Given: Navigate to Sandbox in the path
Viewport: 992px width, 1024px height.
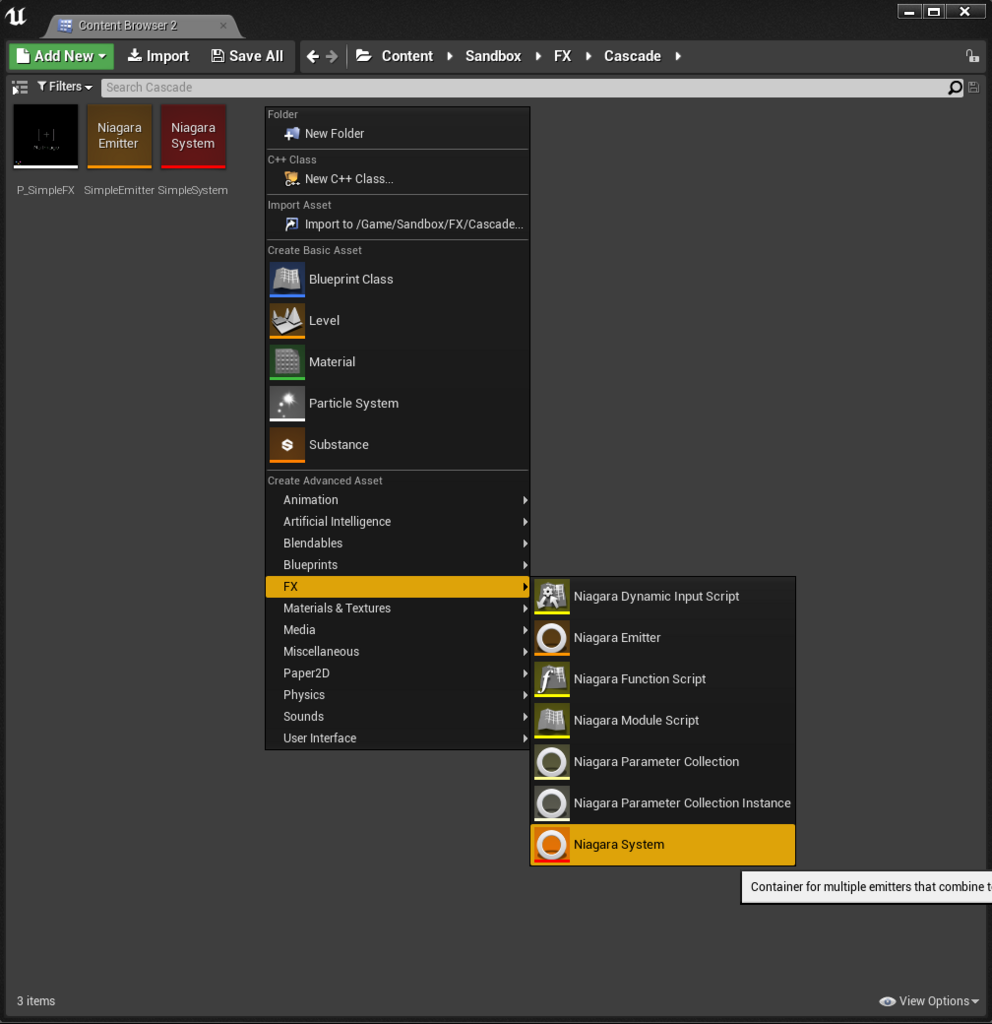Looking at the screenshot, I should [493, 56].
